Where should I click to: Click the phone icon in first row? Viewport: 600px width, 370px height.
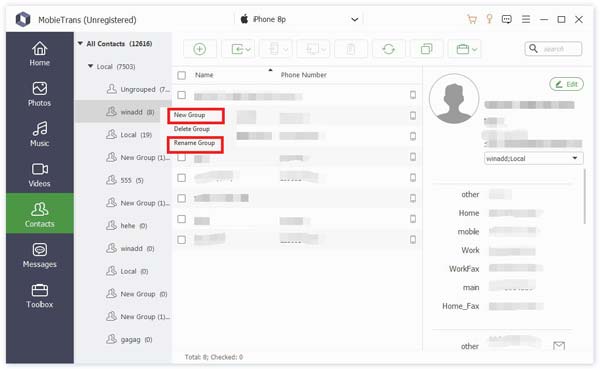point(413,95)
